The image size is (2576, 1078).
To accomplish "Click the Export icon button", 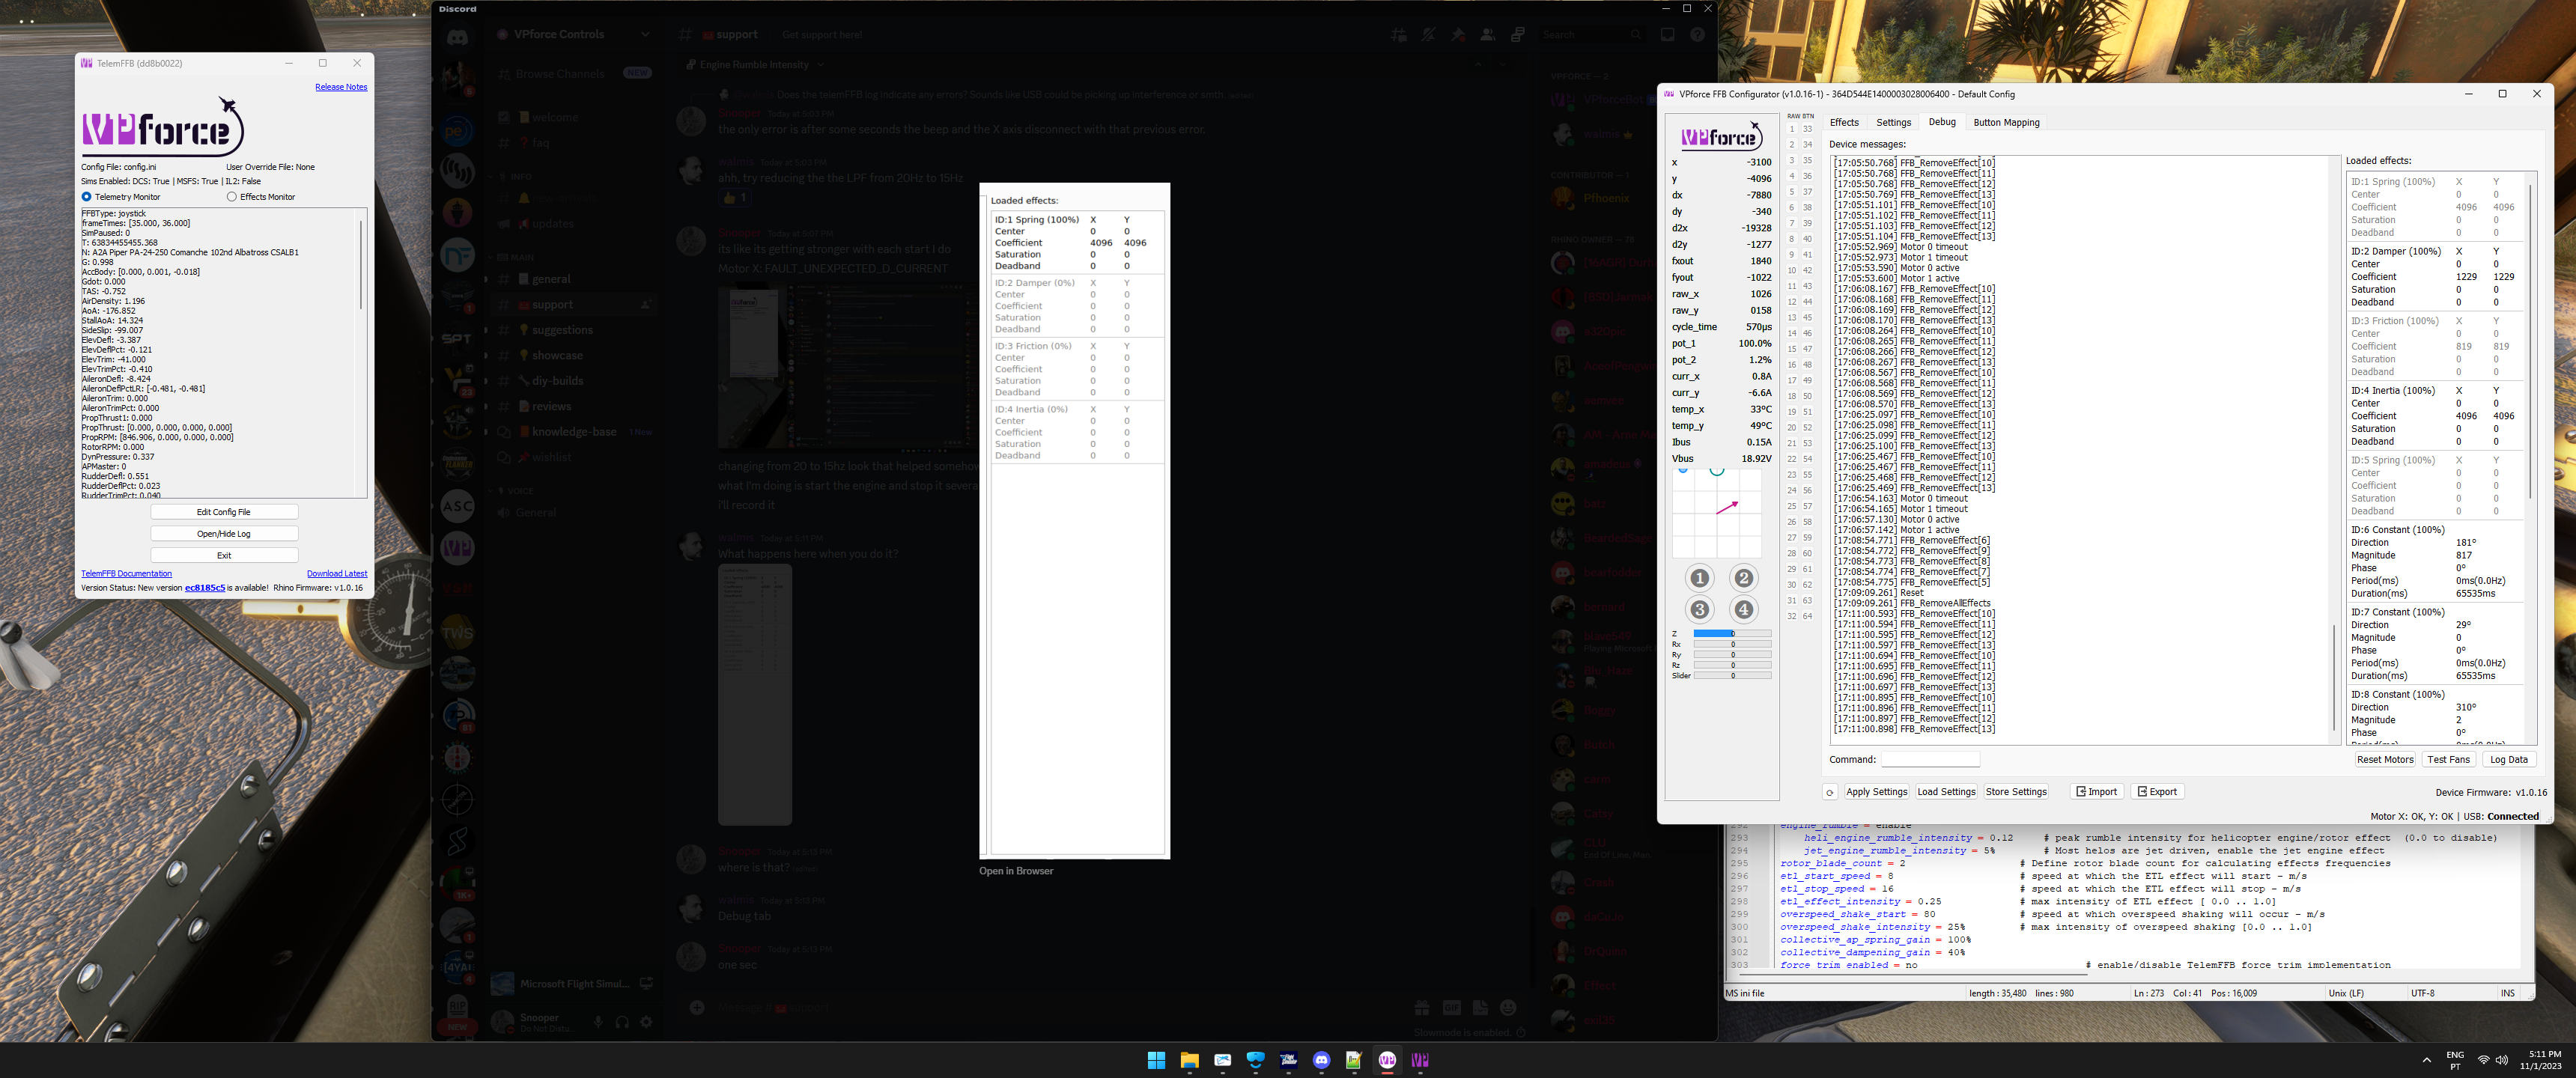I will pos(2157,792).
